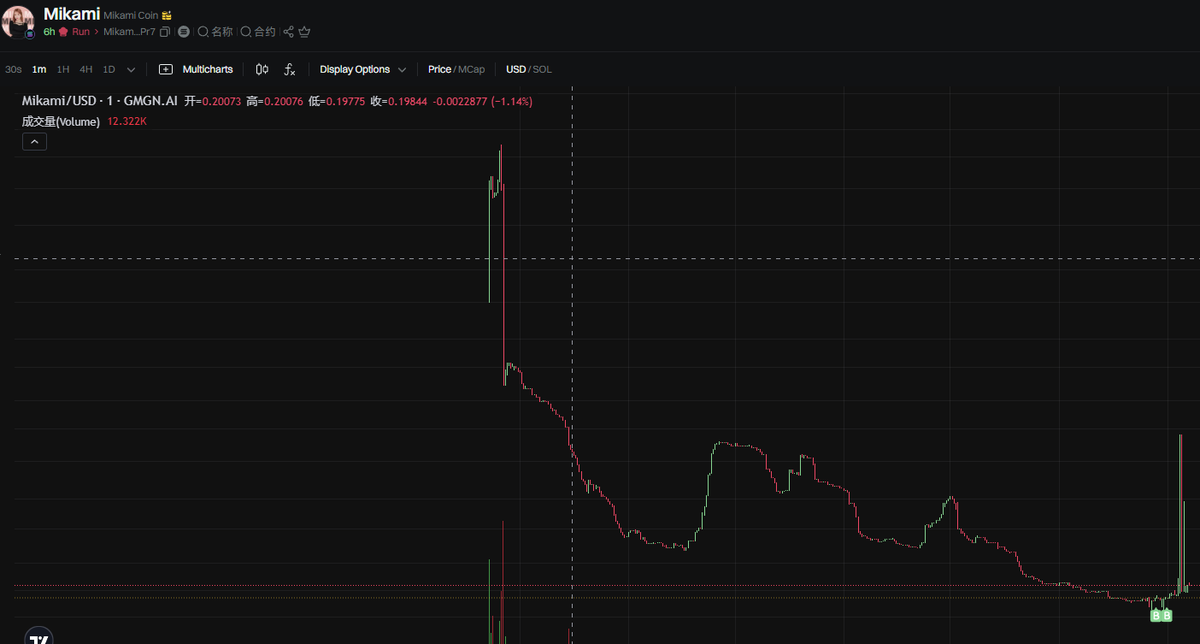The width and height of the screenshot is (1200, 644).
Task: Expand the Display Options dropdown
Action: tap(363, 69)
